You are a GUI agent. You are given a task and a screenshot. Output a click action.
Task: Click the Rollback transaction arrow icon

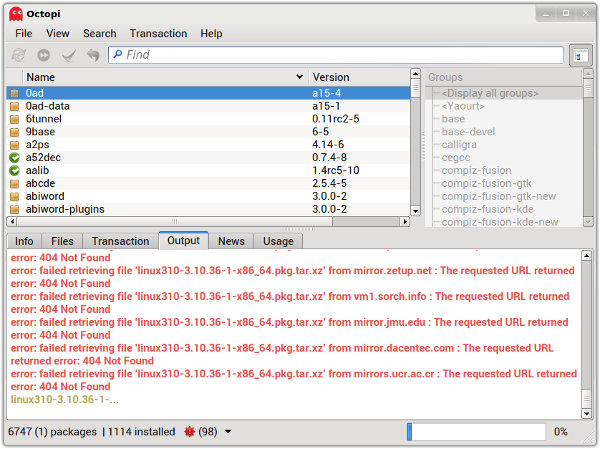[93, 55]
